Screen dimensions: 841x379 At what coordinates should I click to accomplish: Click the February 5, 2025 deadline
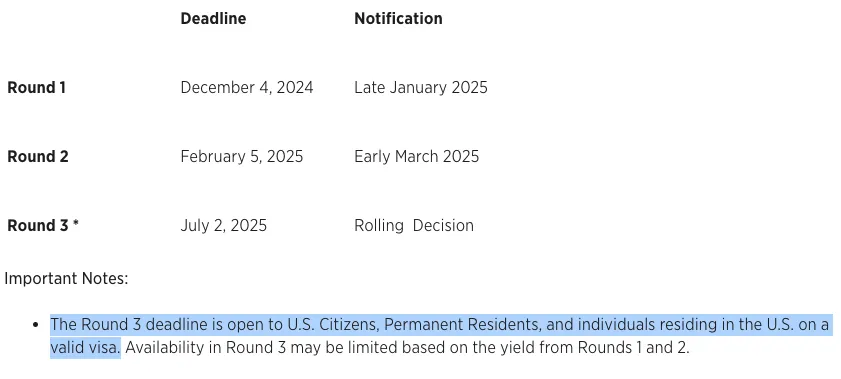tap(242, 157)
